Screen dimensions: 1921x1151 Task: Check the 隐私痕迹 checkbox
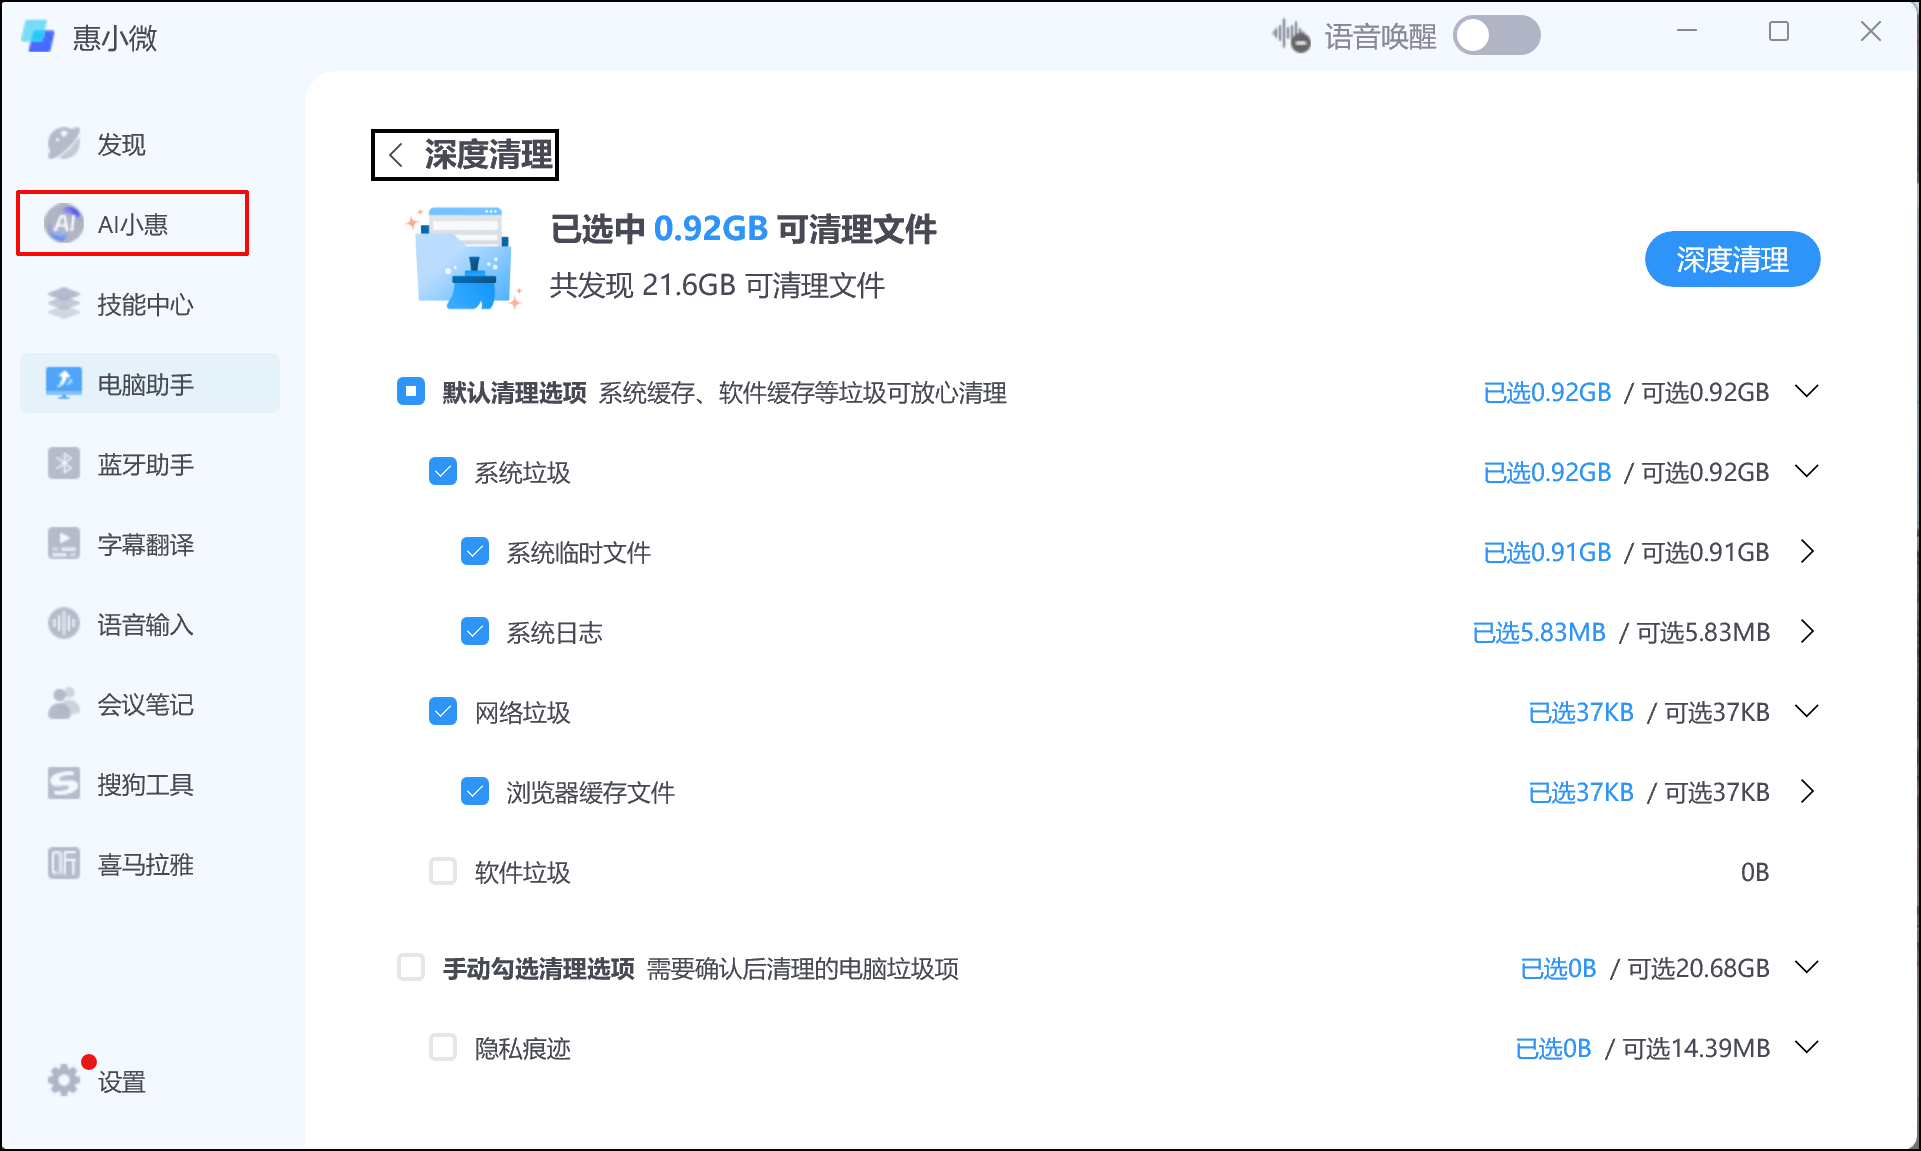tap(443, 1047)
